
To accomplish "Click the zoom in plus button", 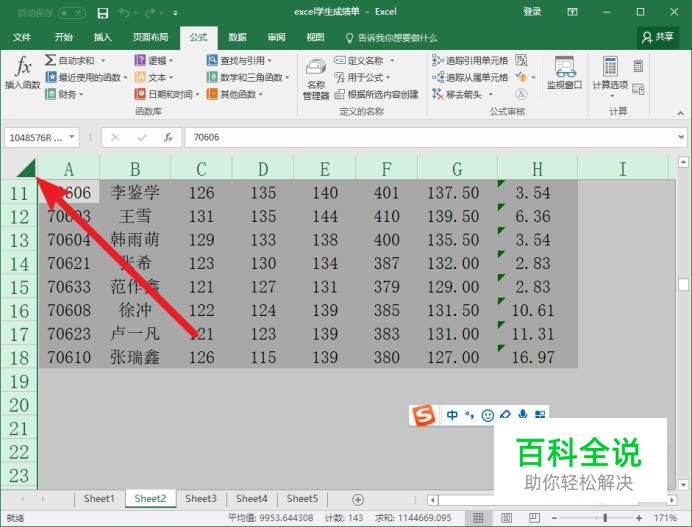I will tap(639, 517).
